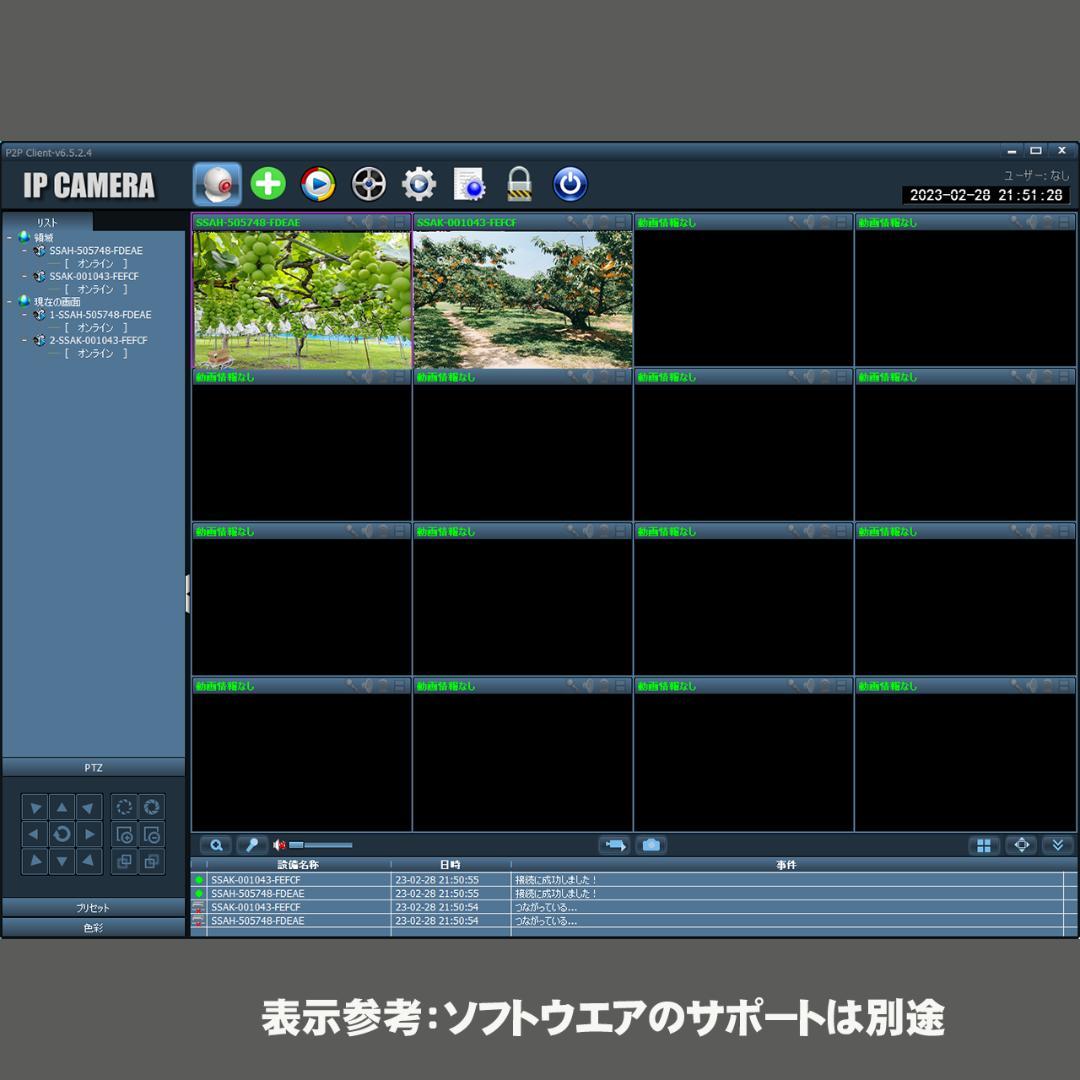Click the search magnifier in the bottom toolbar

point(216,845)
